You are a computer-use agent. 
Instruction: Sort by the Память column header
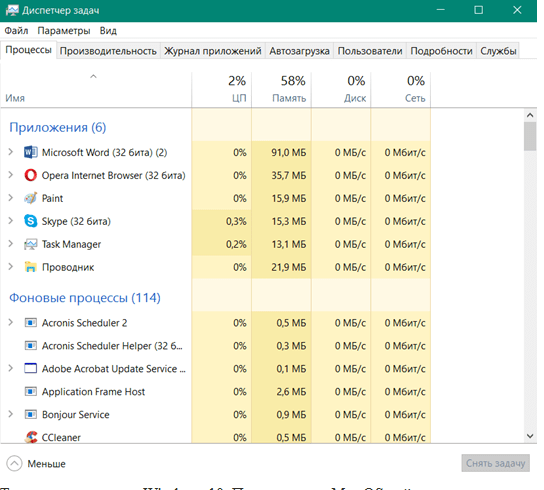click(x=281, y=90)
